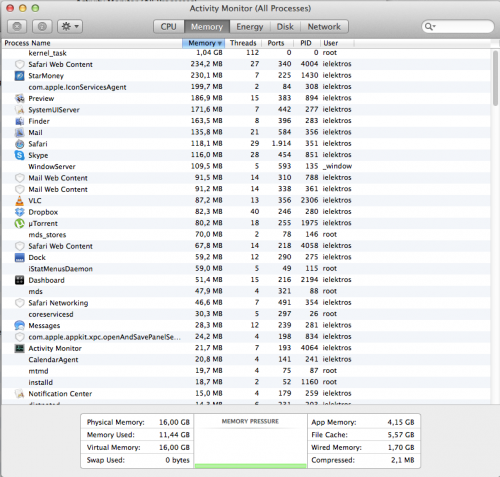The image size is (500, 477).
Task: Select the CalendarAgent process
Action: [246, 359]
